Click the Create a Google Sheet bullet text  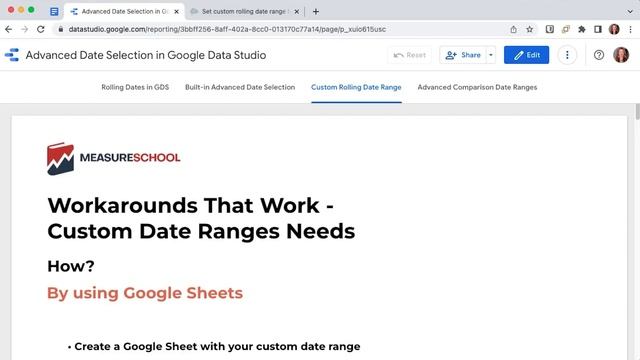point(217,347)
